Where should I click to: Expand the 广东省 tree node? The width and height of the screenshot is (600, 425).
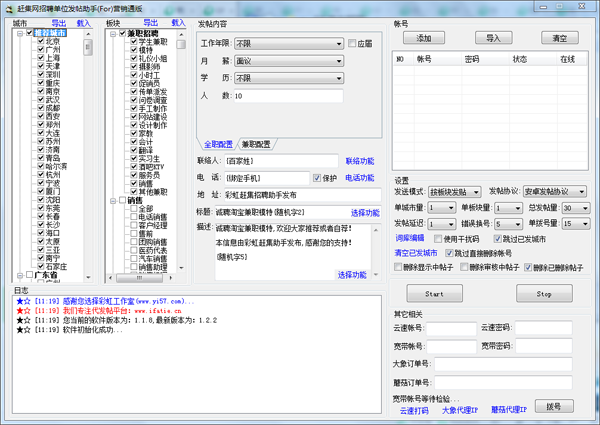pyautogui.click(x=20, y=275)
